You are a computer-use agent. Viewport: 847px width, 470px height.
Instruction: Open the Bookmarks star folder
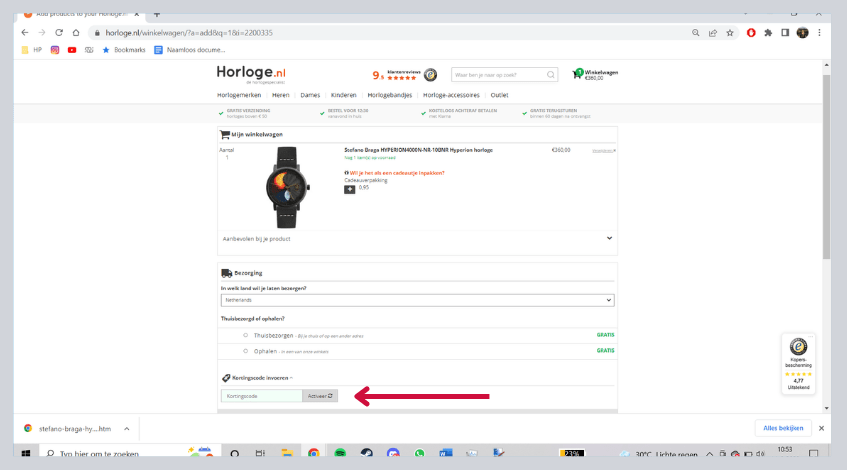[124, 50]
